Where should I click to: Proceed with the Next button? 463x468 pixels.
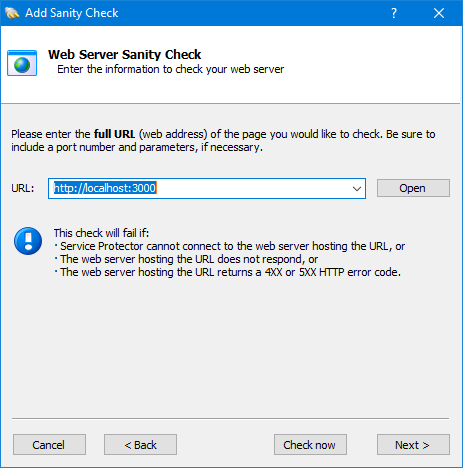coord(413,445)
